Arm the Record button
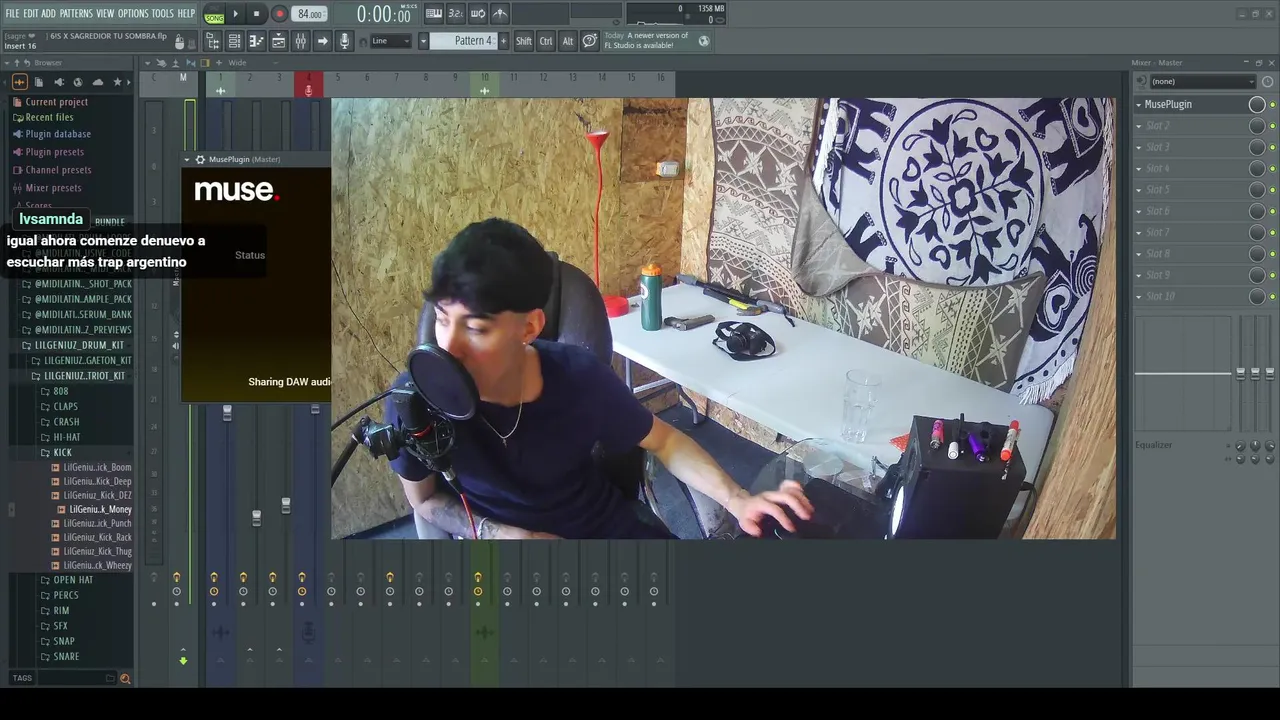Screen dimensions: 1280x720 [x=279, y=14]
